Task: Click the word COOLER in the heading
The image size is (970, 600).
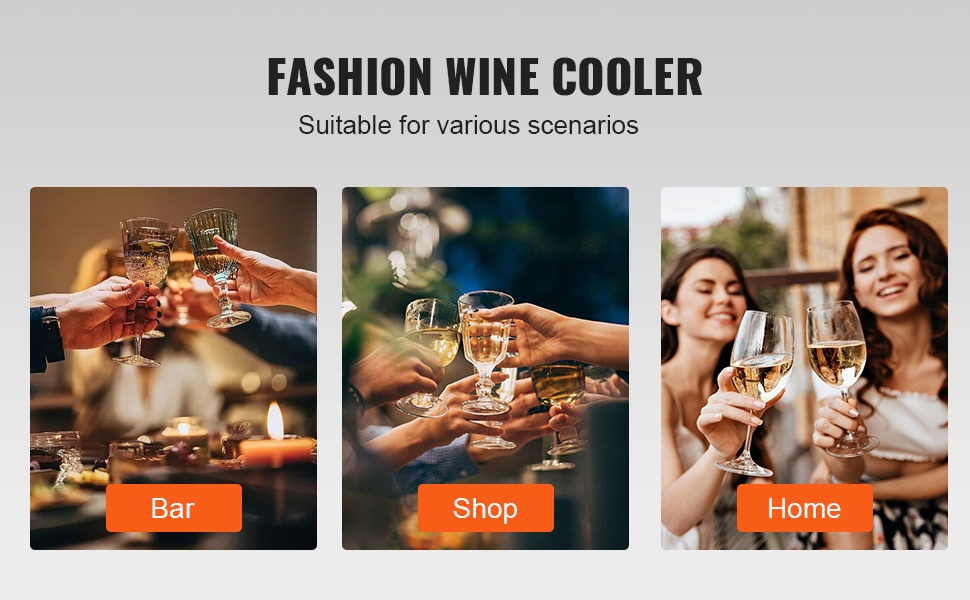Action: (627, 77)
